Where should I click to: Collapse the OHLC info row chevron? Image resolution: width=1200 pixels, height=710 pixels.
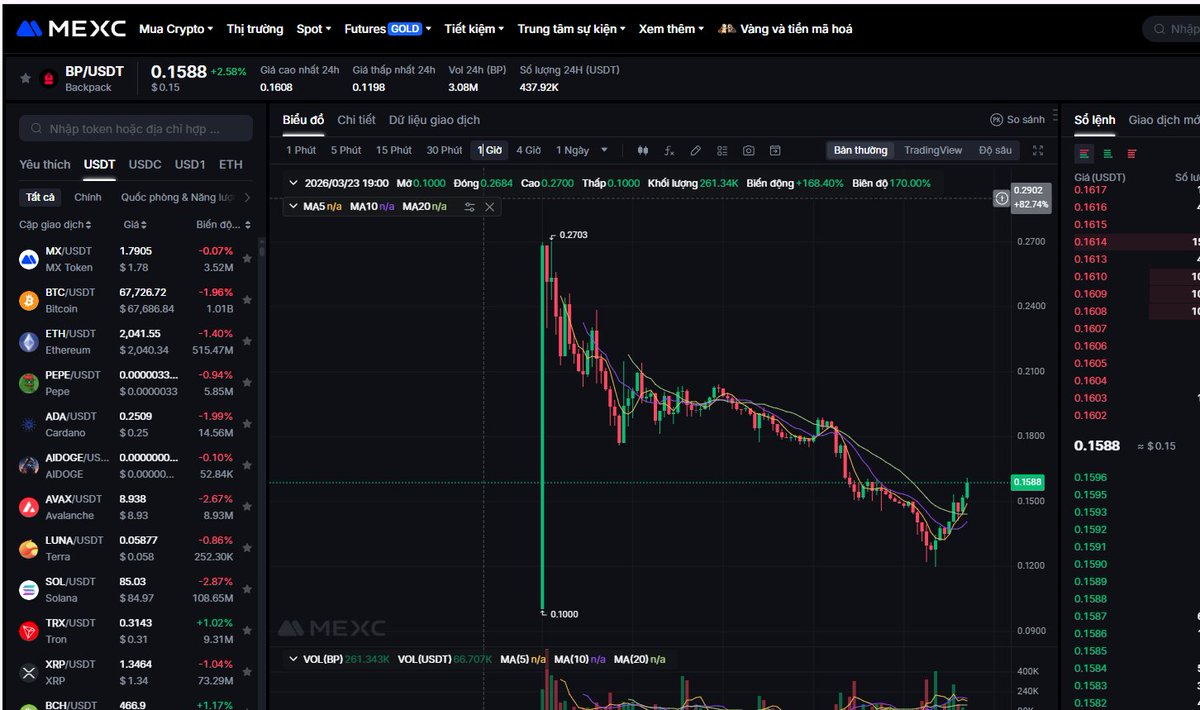coord(293,183)
